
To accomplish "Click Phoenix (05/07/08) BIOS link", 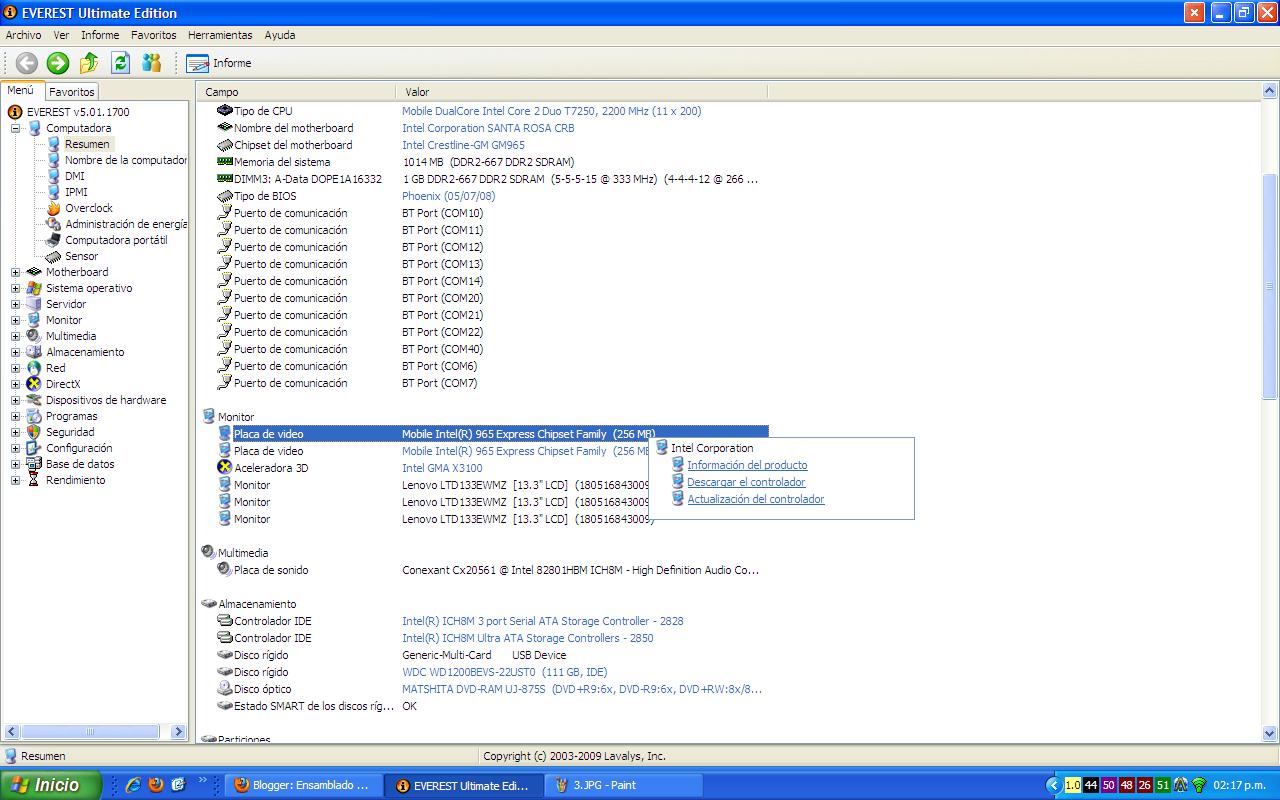I will pyautogui.click(x=448, y=196).
